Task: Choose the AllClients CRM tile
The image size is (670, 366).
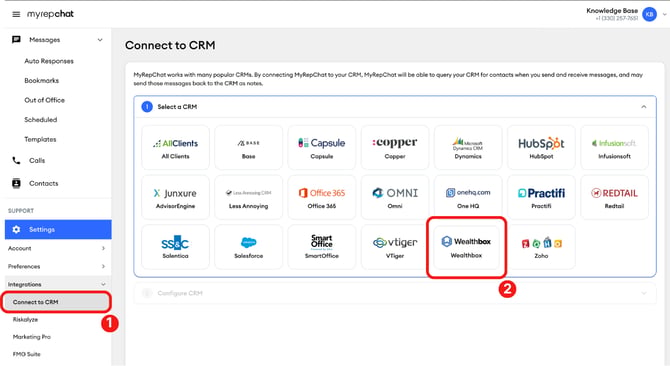Action: 175,147
